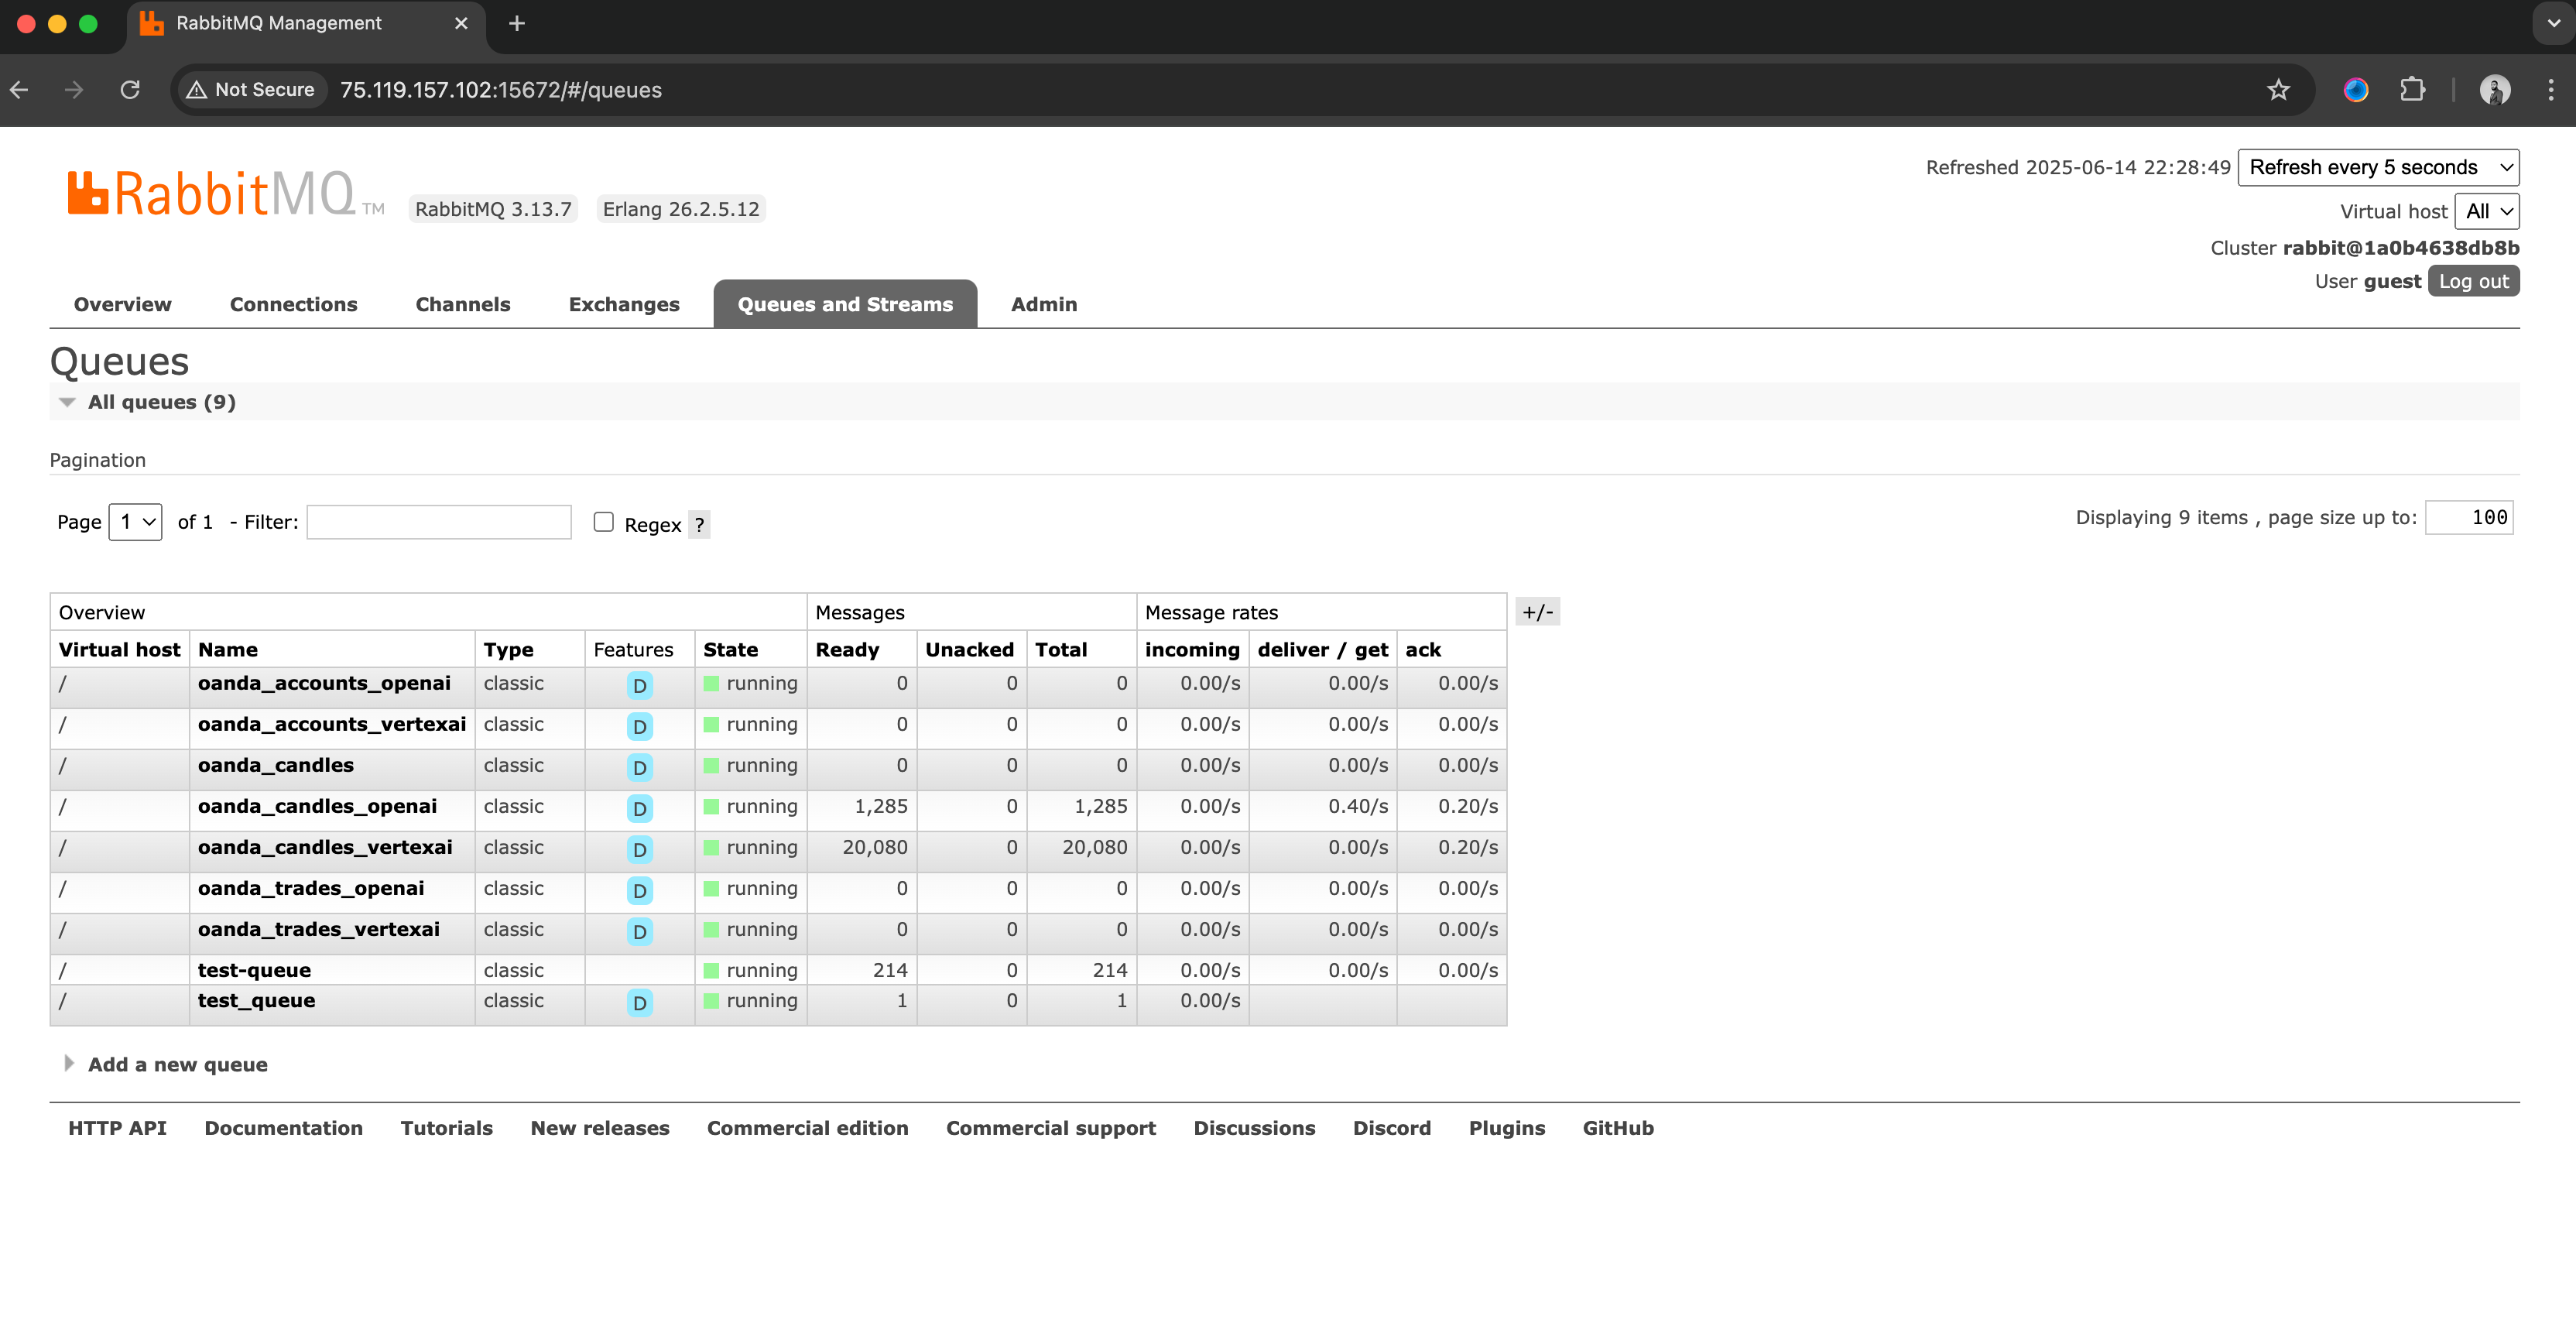The image size is (2576, 1330).
Task: Open the Chrome three-dot menu
Action: point(2550,90)
